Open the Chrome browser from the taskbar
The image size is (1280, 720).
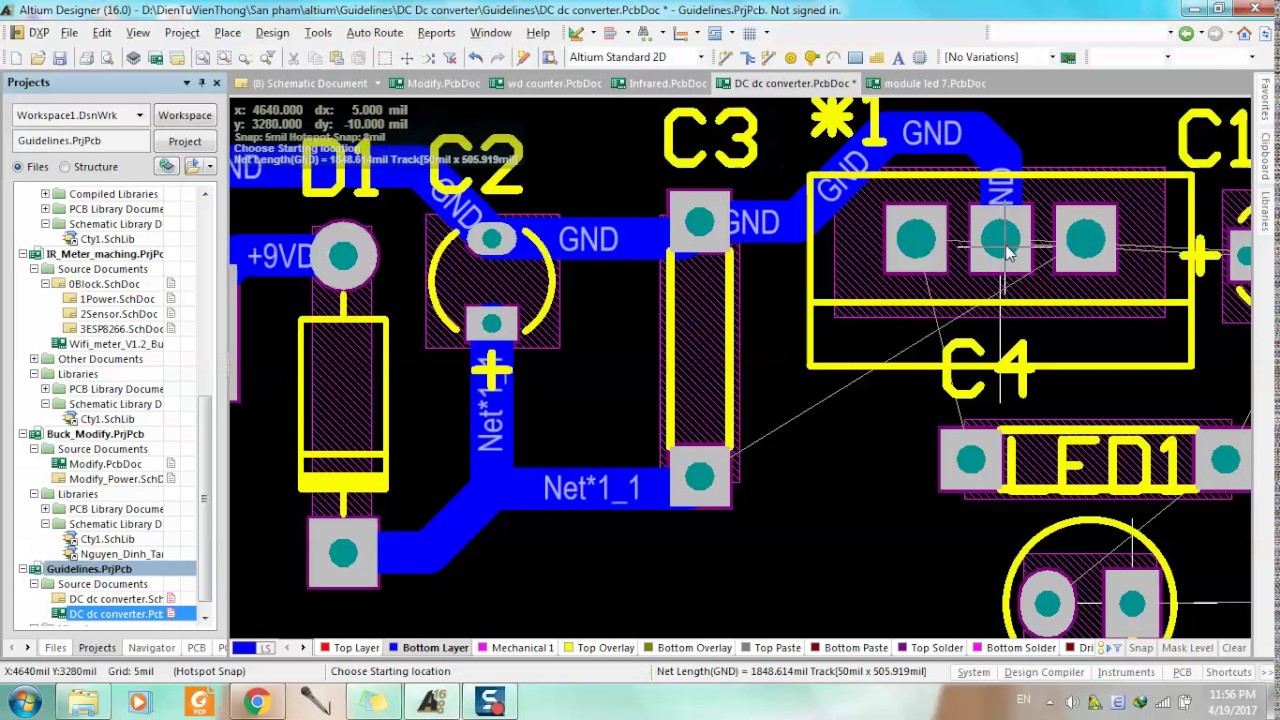(257, 702)
